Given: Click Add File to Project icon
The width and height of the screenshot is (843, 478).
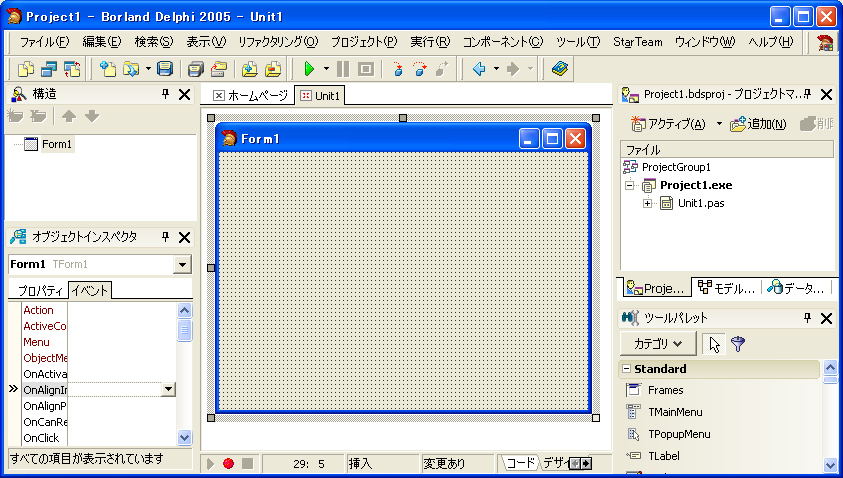Looking at the screenshot, I should tap(249, 69).
